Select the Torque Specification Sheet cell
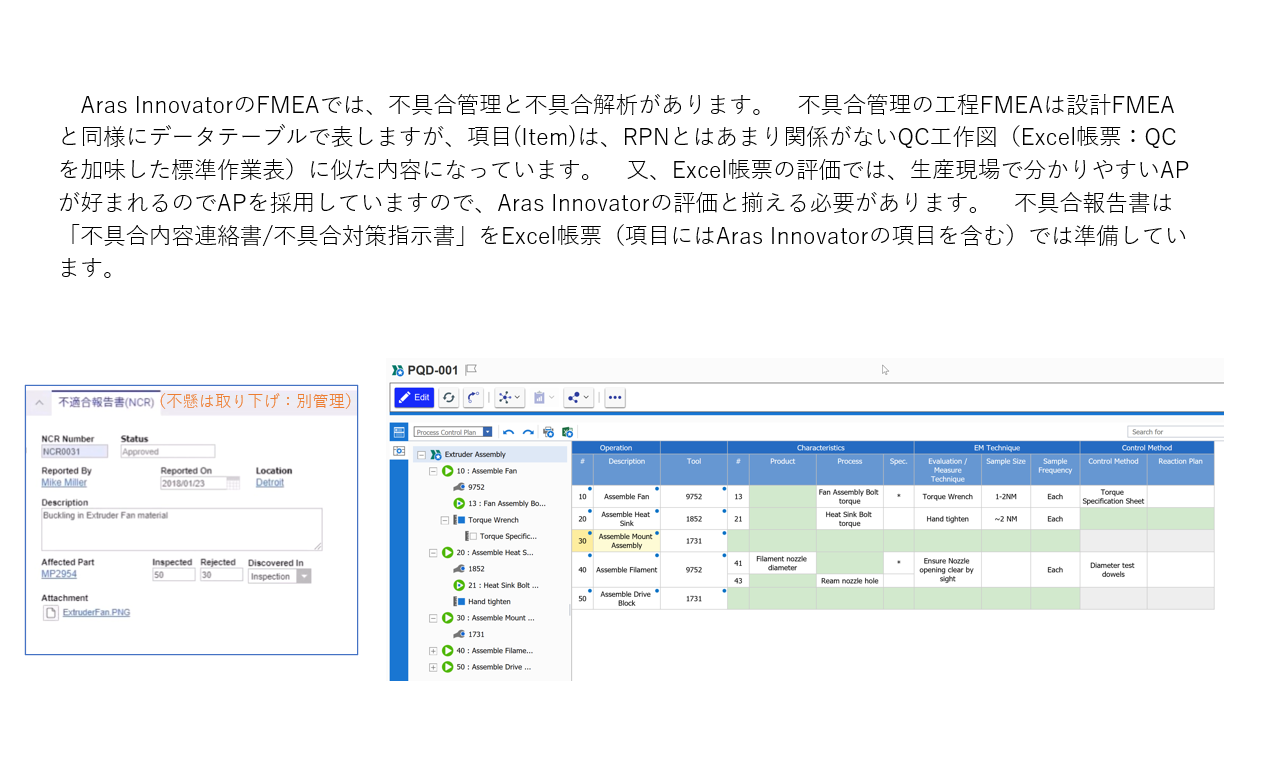 pos(1113,496)
